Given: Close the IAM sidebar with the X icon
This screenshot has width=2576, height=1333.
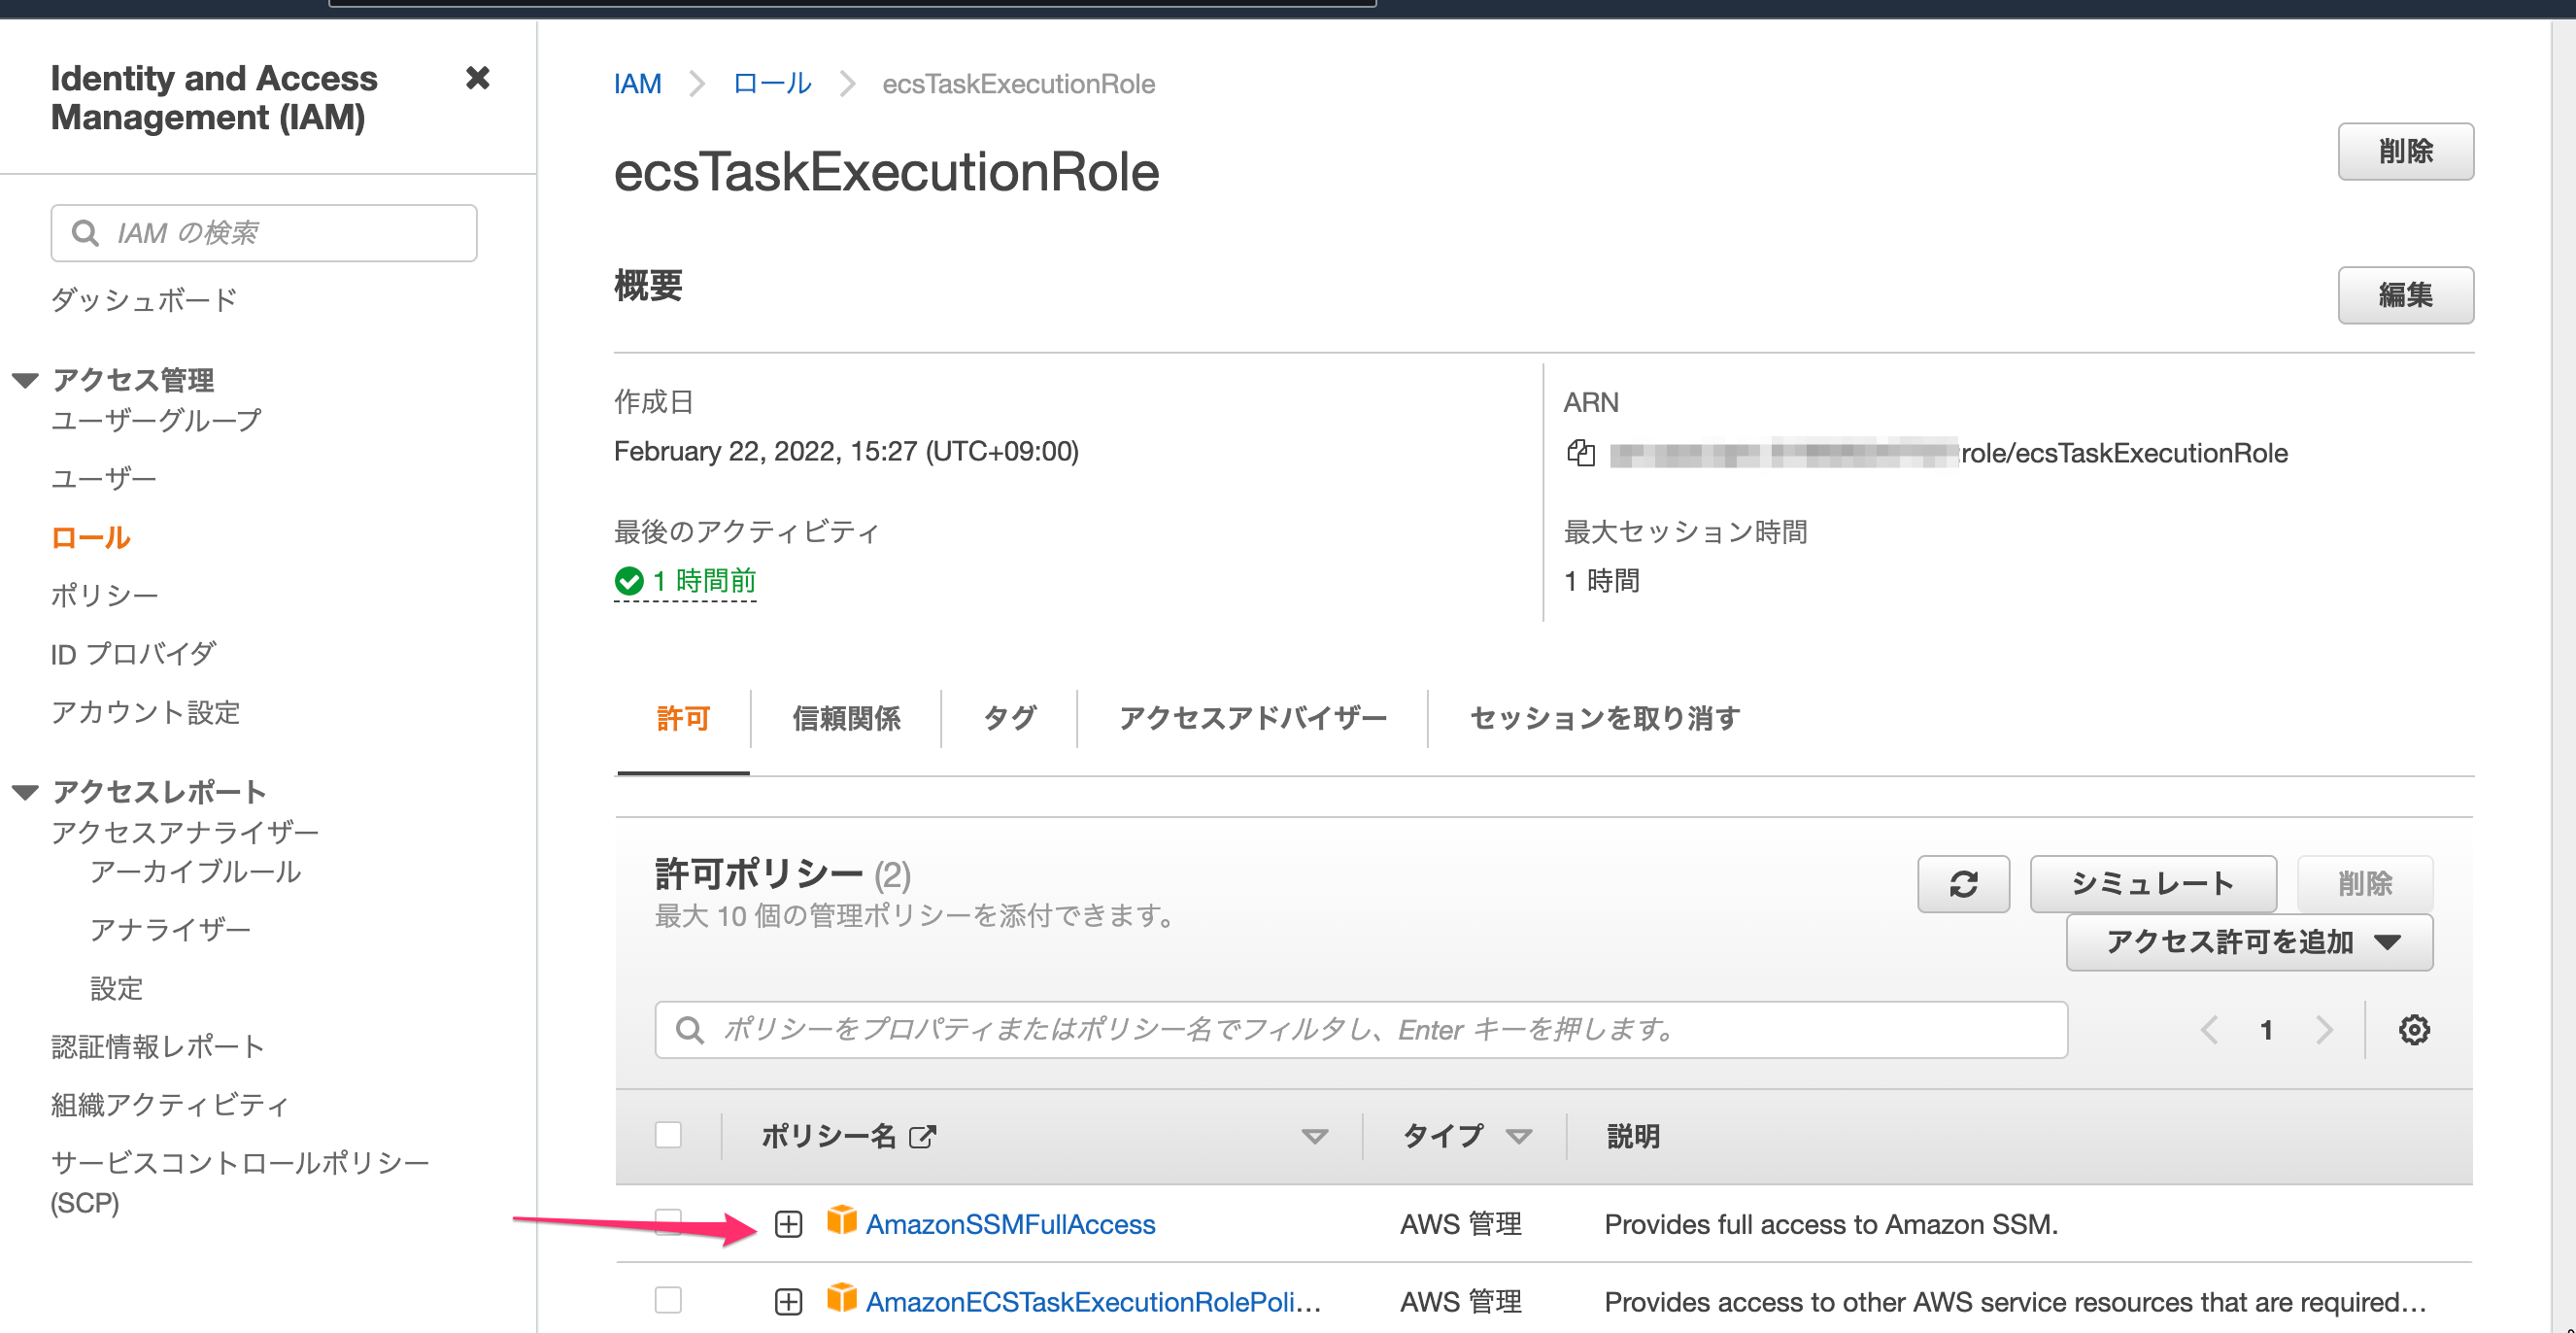Looking at the screenshot, I should click(x=479, y=78).
